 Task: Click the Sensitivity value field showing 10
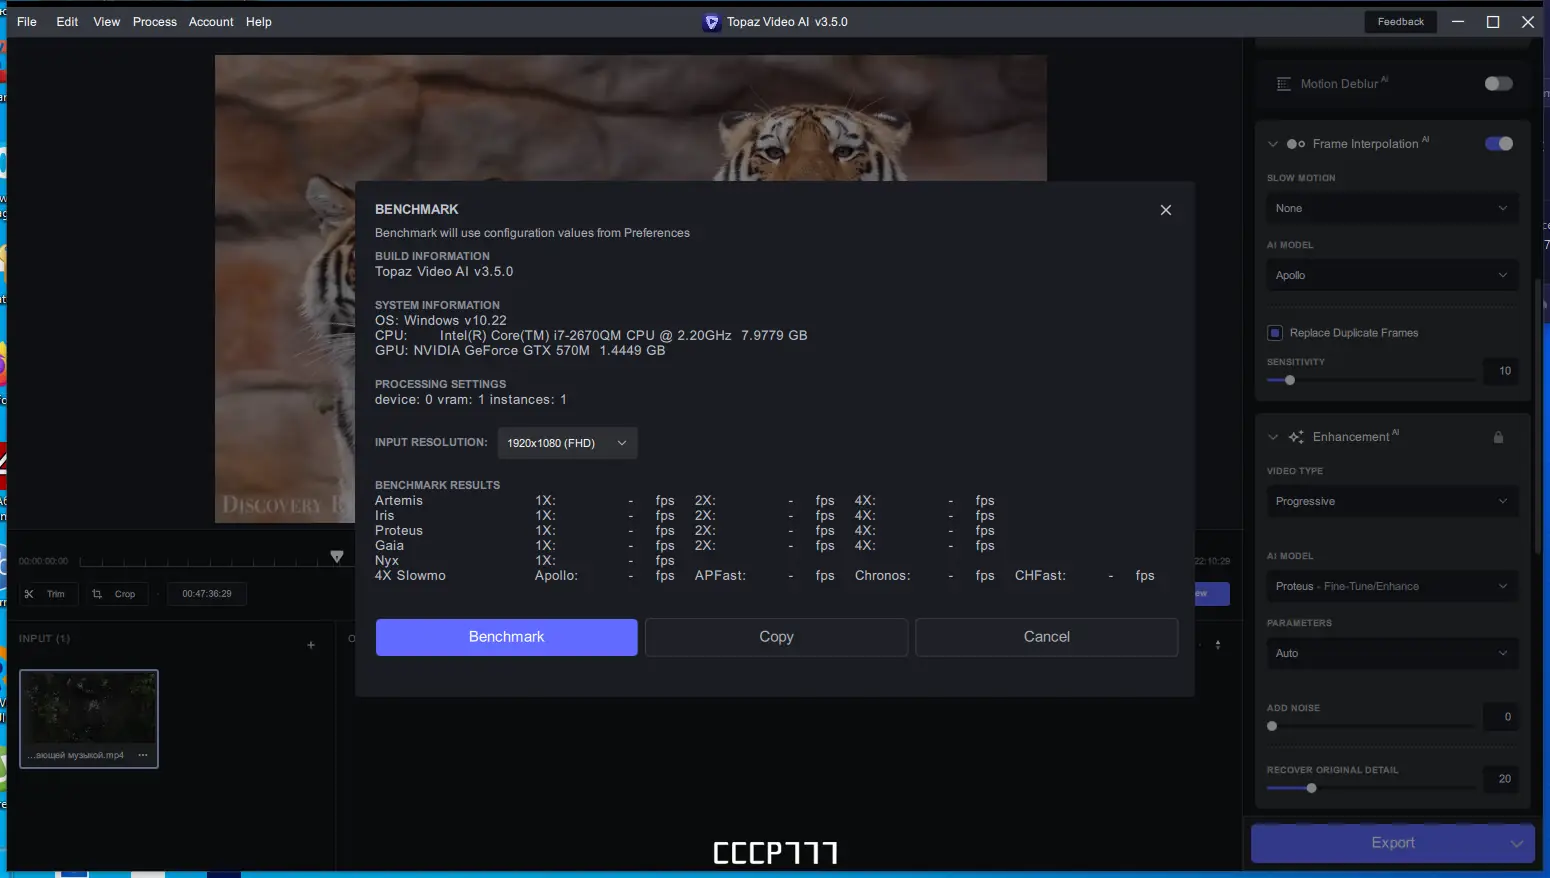pos(1501,371)
